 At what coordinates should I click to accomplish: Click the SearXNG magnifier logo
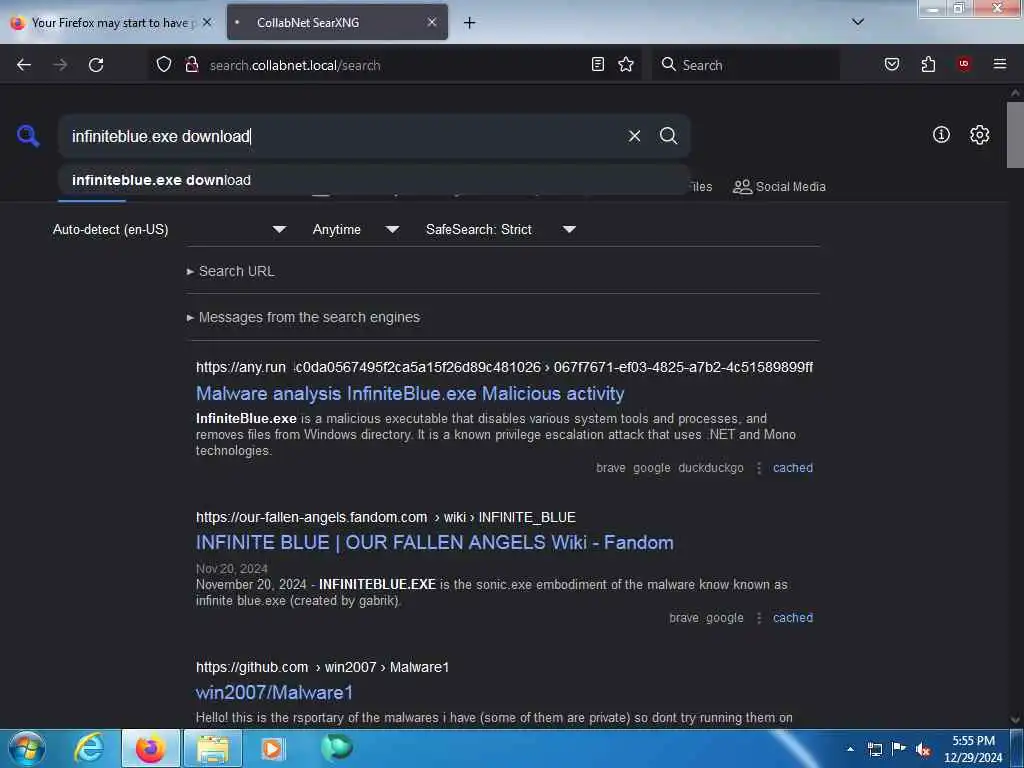point(28,136)
